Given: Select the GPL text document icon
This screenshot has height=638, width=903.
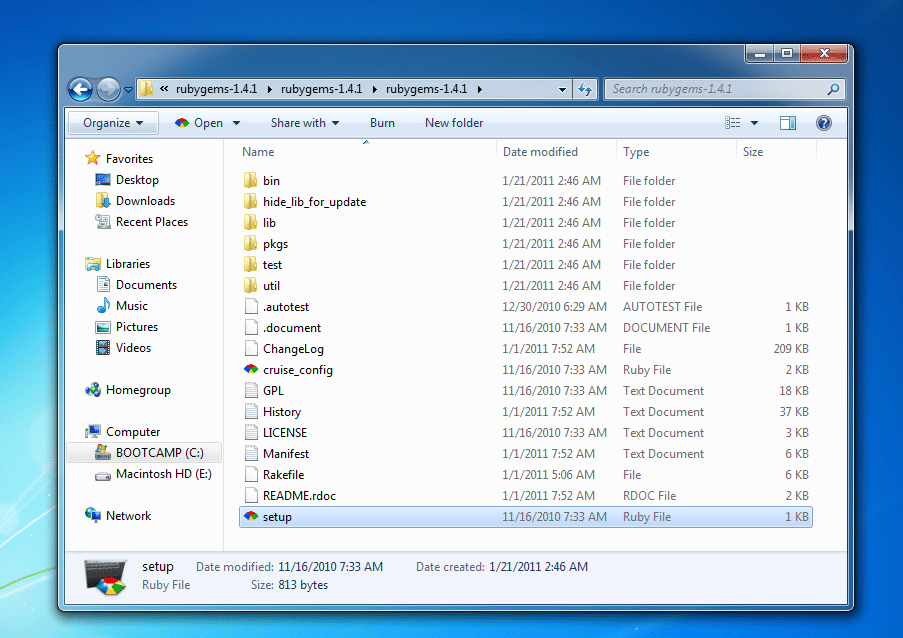Looking at the screenshot, I should coord(251,390).
